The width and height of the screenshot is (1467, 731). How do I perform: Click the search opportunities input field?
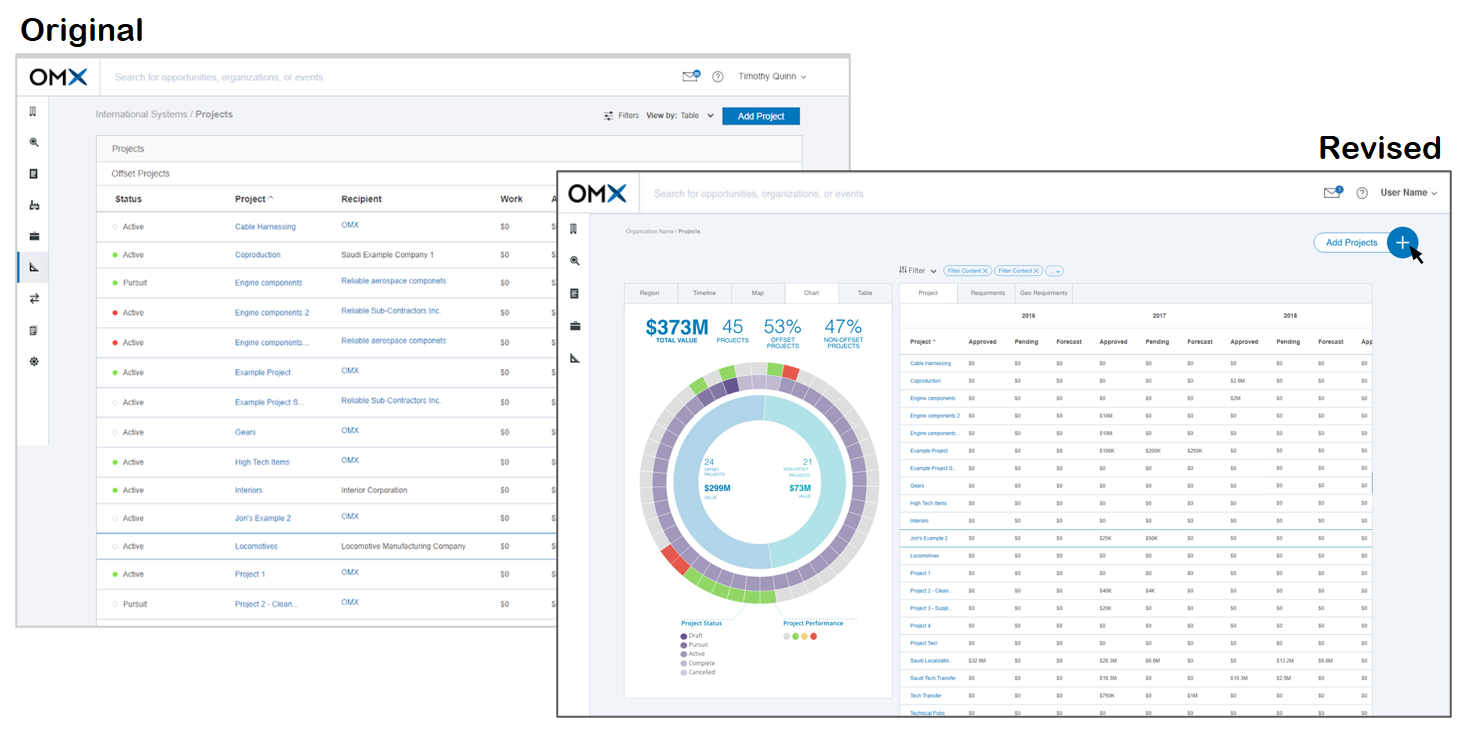coord(760,193)
